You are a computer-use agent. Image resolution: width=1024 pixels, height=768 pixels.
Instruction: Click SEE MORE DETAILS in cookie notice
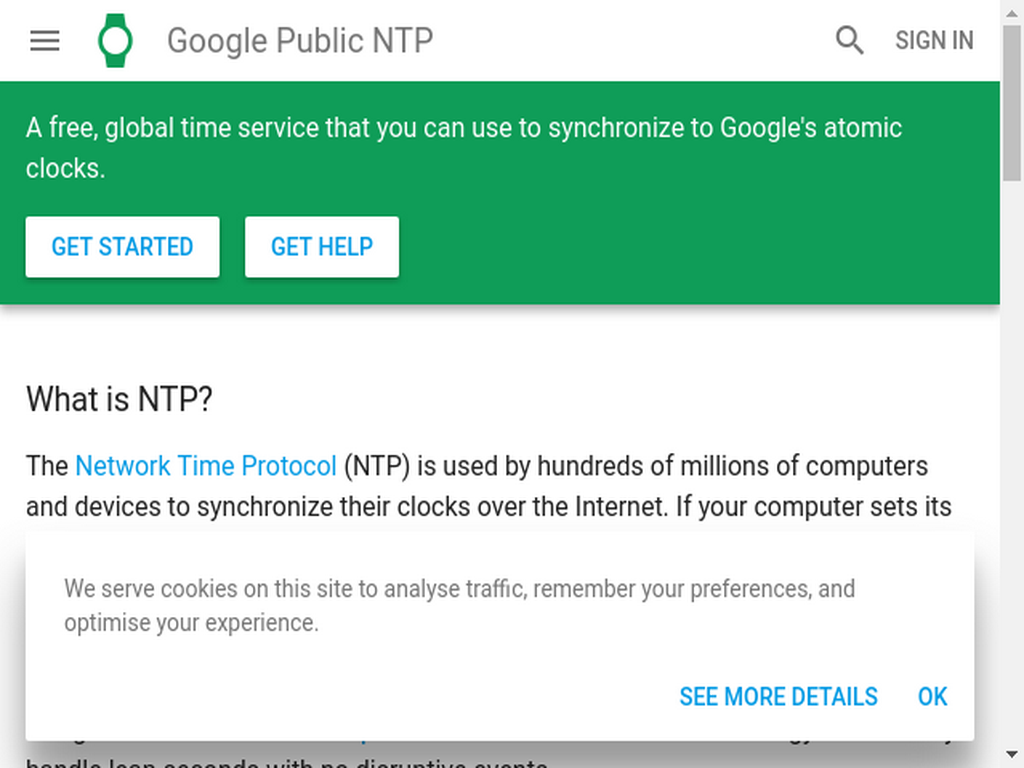click(x=778, y=697)
